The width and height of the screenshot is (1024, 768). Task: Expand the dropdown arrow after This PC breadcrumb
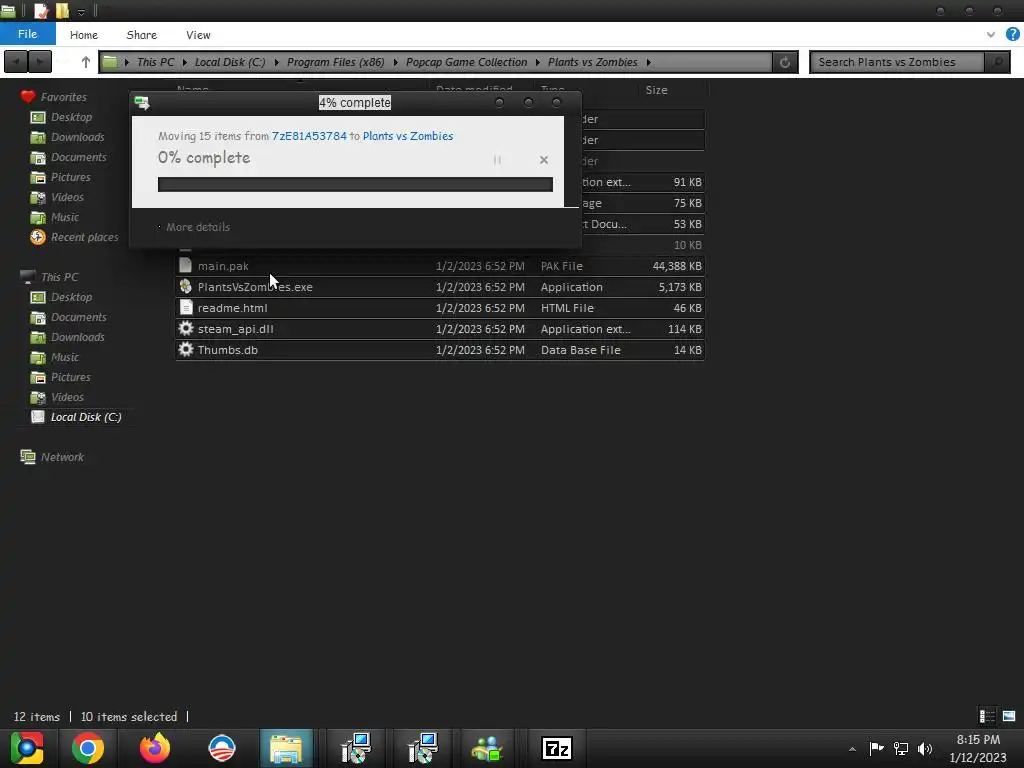click(x=185, y=62)
